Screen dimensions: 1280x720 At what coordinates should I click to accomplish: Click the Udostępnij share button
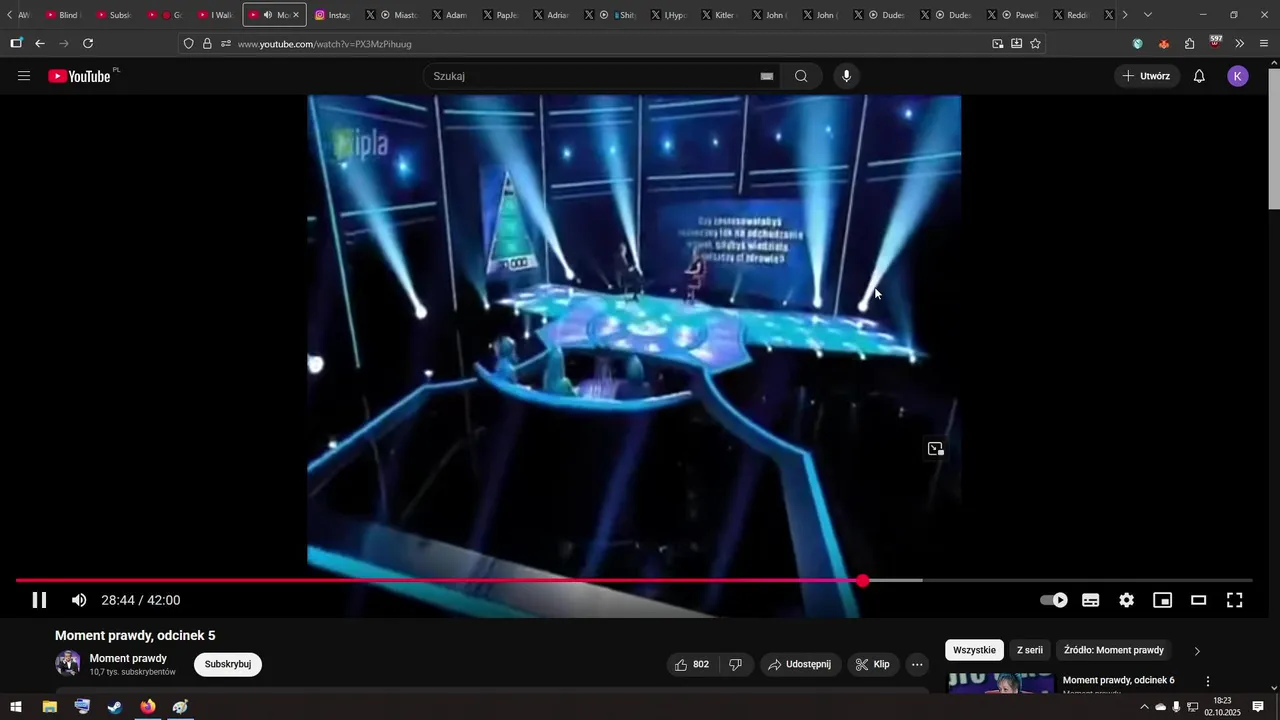[799, 664]
